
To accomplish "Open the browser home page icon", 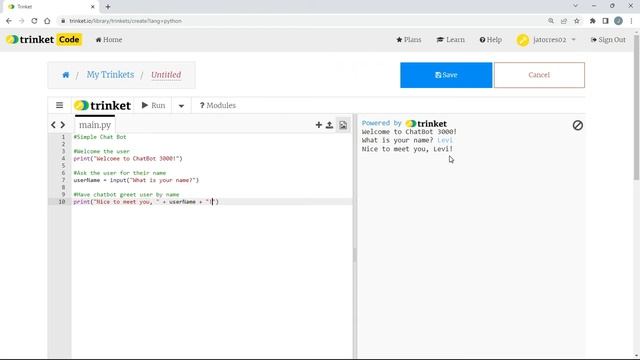I will 47,21.
